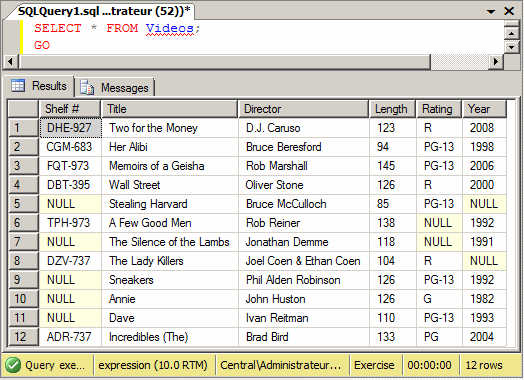Click the Rating column header
Screen dimensions: 524x380
(x=439, y=109)
